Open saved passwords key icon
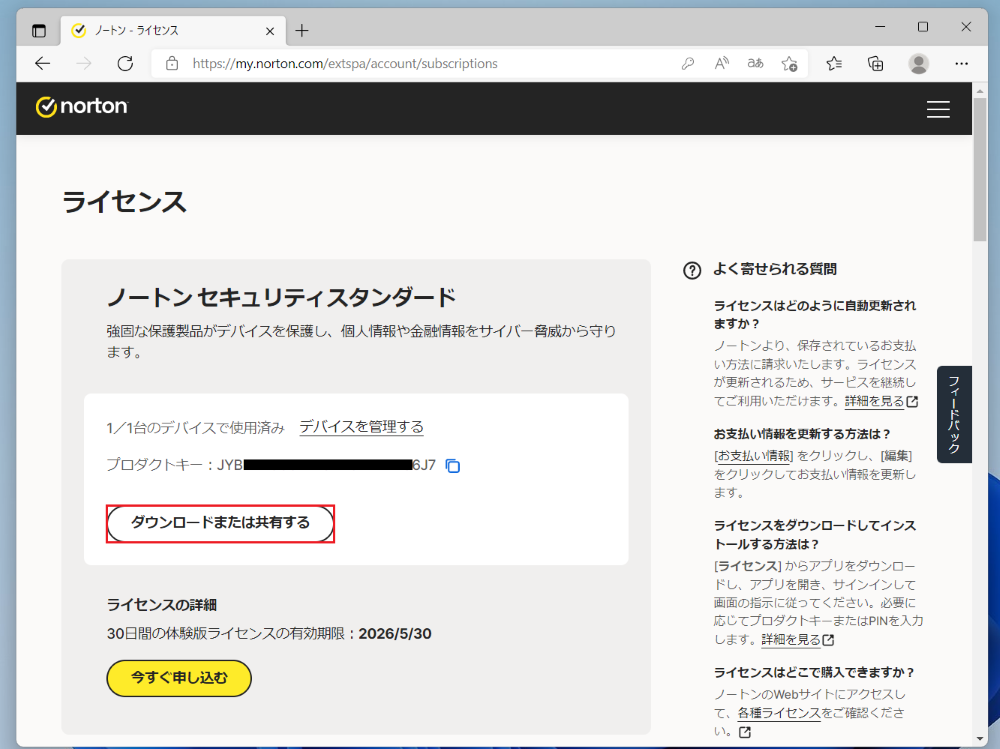The height and width of the screenshot is (749, 1000). coord(688,63)
